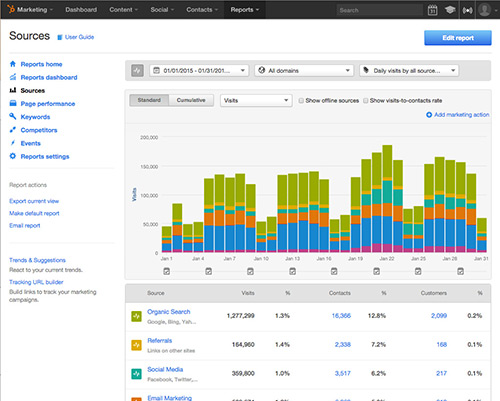The width and height of the screenshot is (500, 401).
Task: Expand the Contacts menu
Action: click(202, 10)
